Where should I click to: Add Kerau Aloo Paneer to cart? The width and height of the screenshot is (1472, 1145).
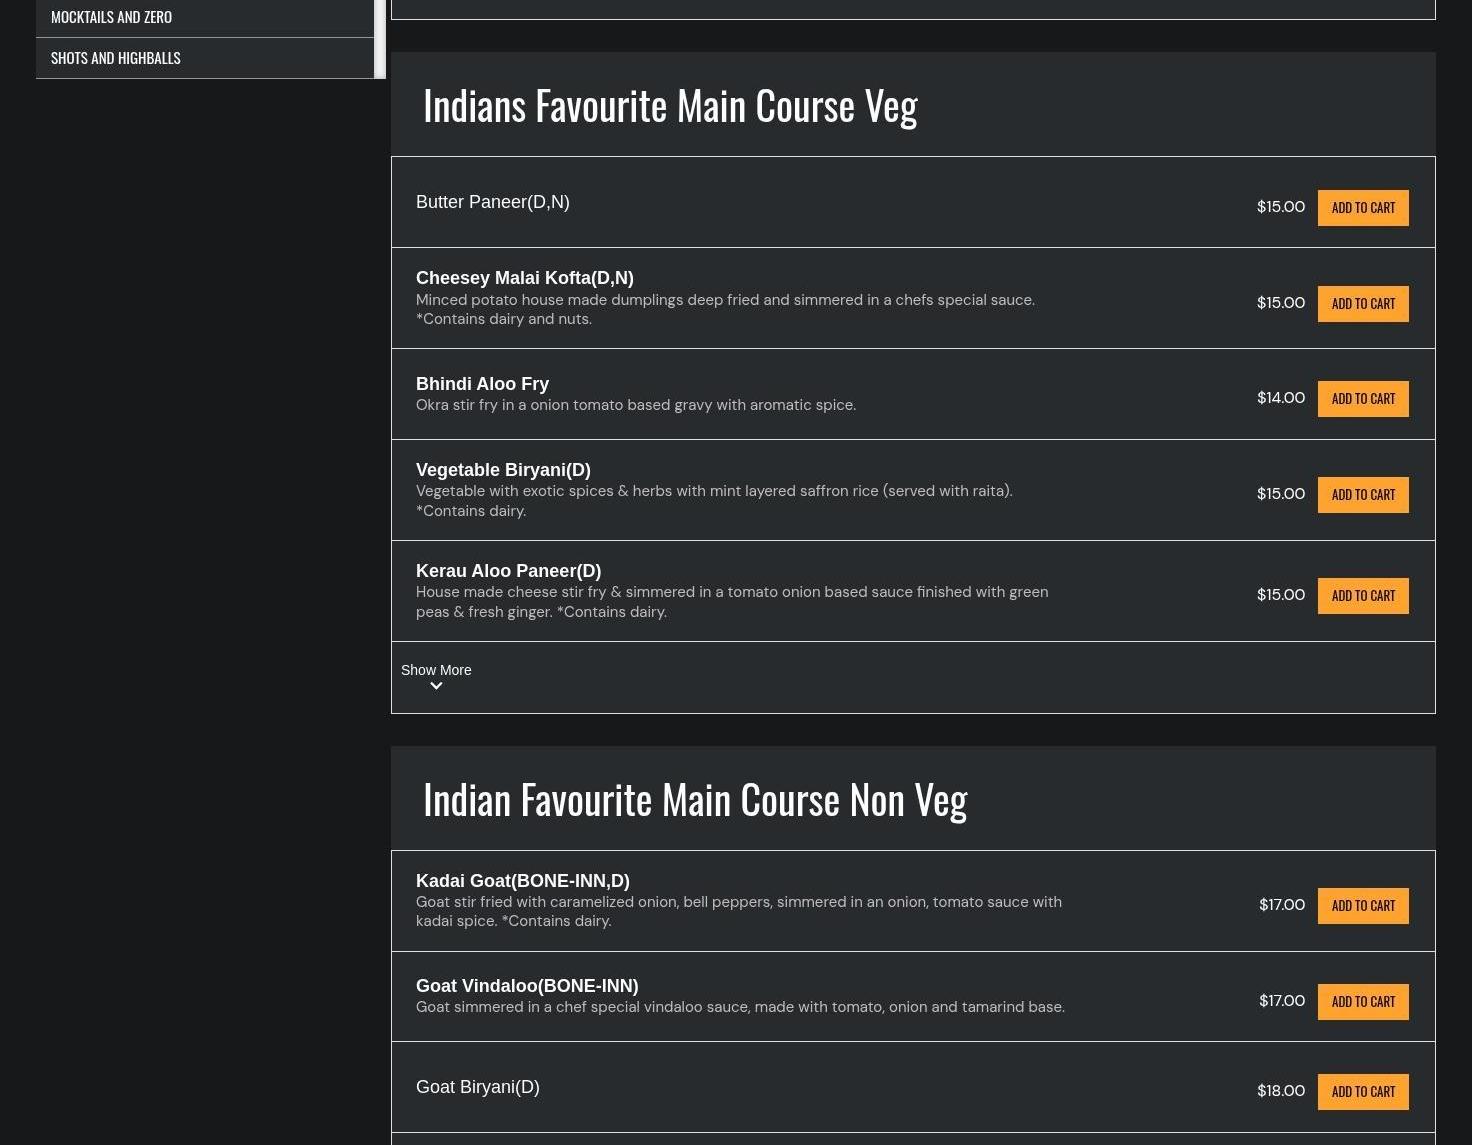pos(1362,596)
